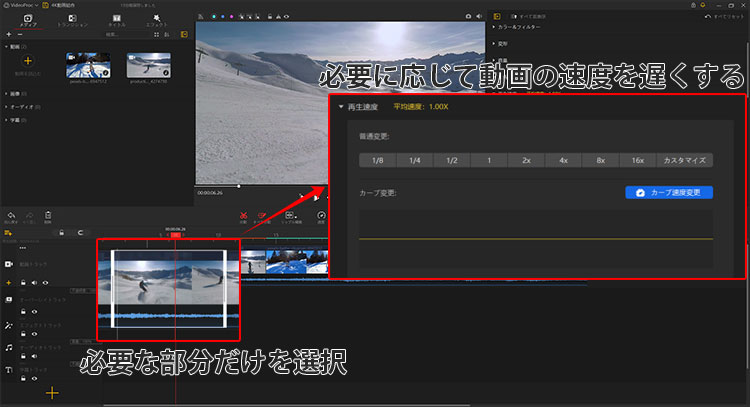Select the white snowy mountain video thumbnail
The width and height of the screenshot is (750, 407).
[148, 65]
